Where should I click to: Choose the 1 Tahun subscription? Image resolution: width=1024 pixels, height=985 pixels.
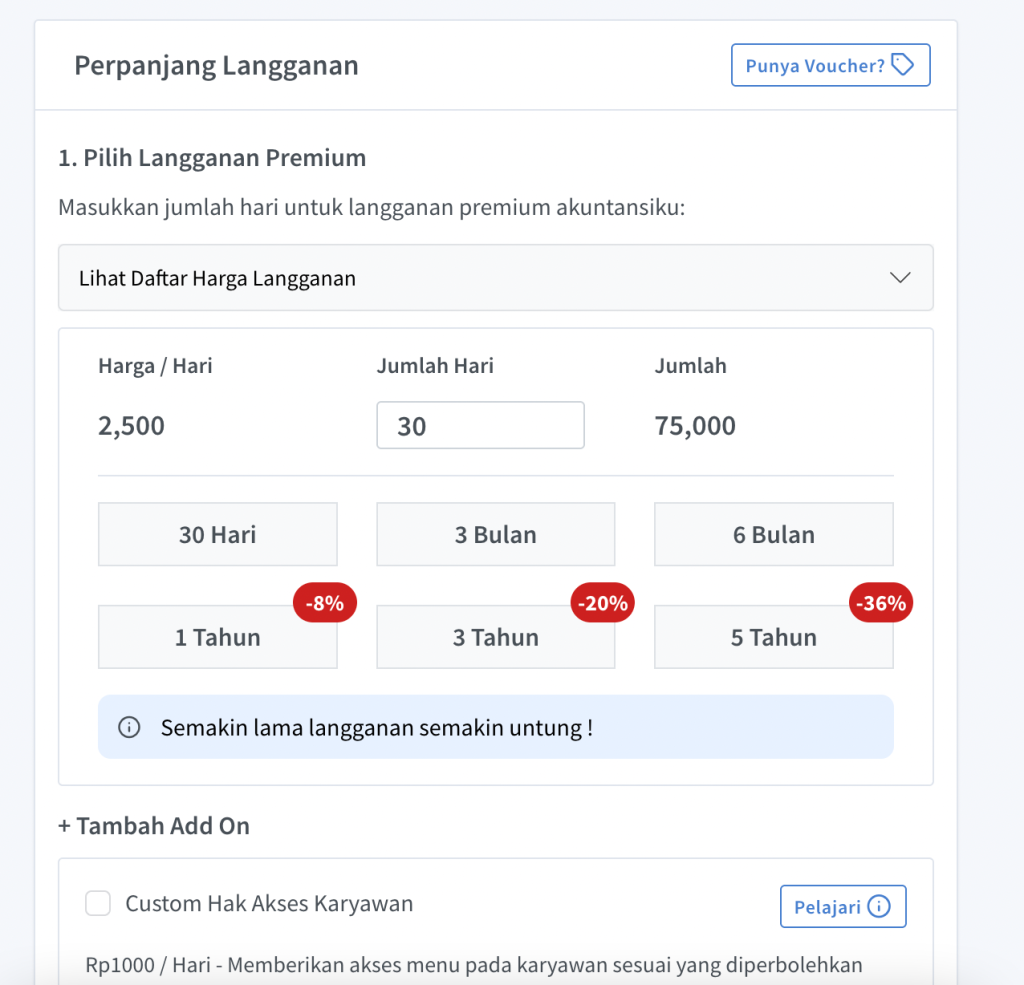click(x=217, y=638)
